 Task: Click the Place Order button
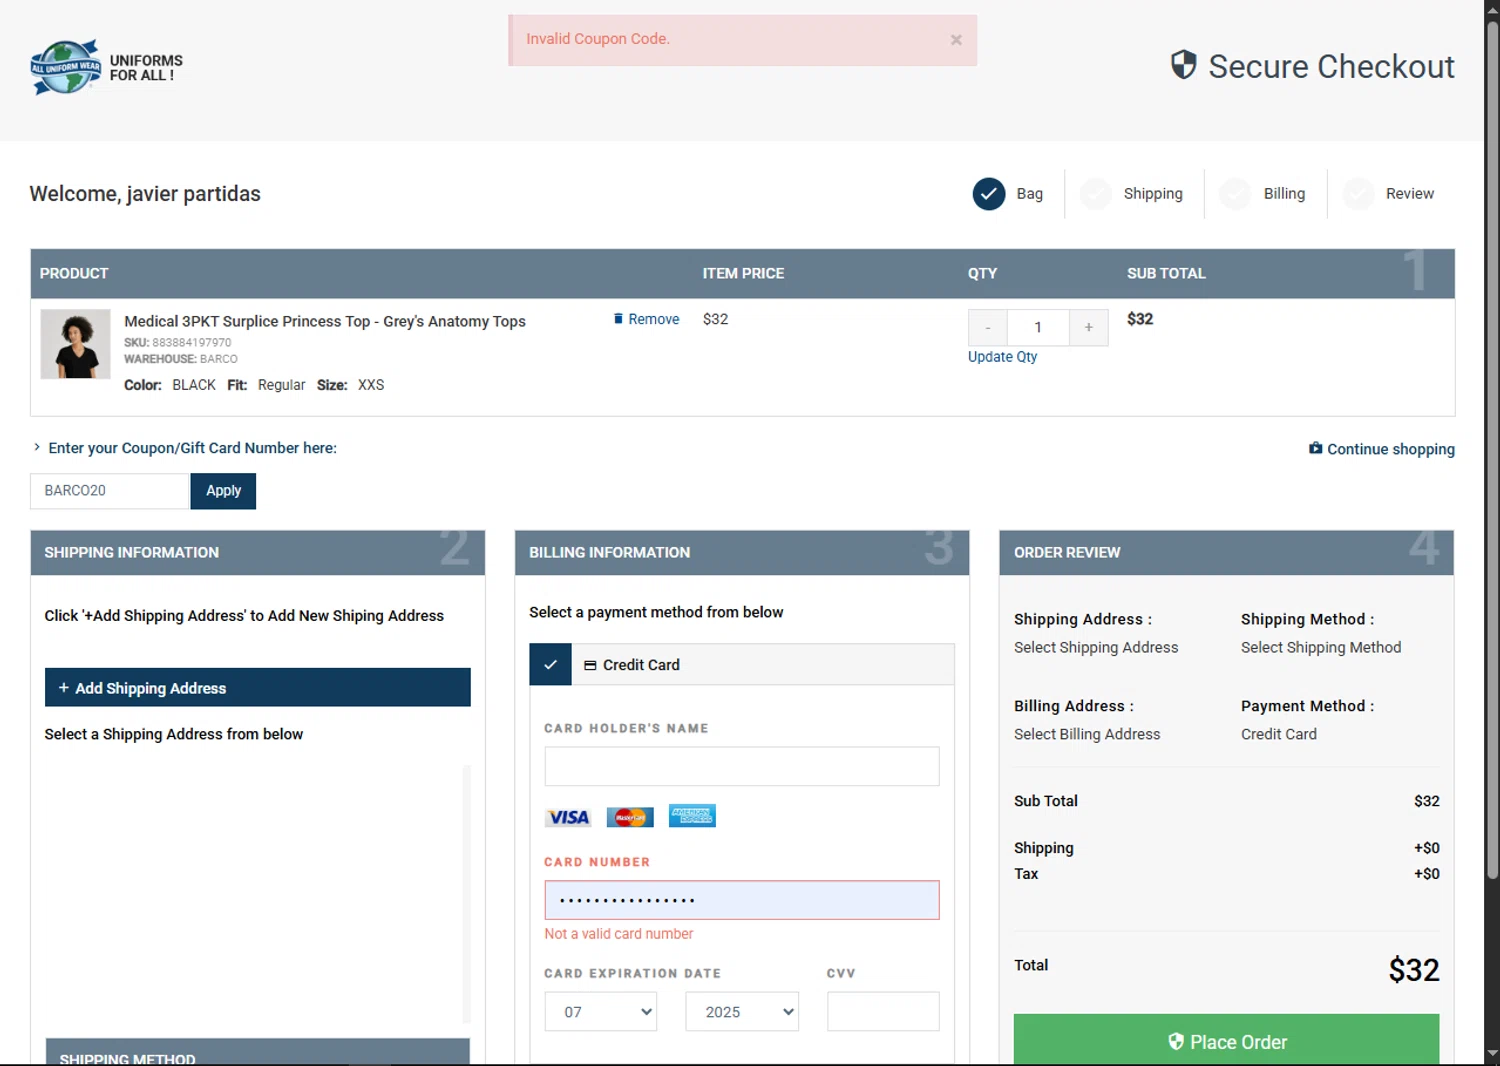(1226, 1040)
